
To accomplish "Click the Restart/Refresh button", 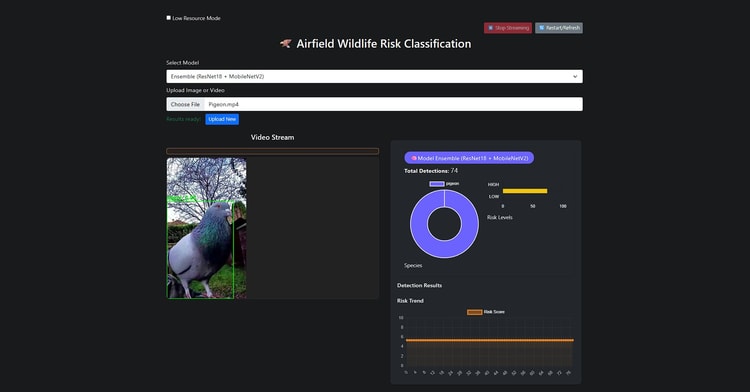I will pos(559,28).
